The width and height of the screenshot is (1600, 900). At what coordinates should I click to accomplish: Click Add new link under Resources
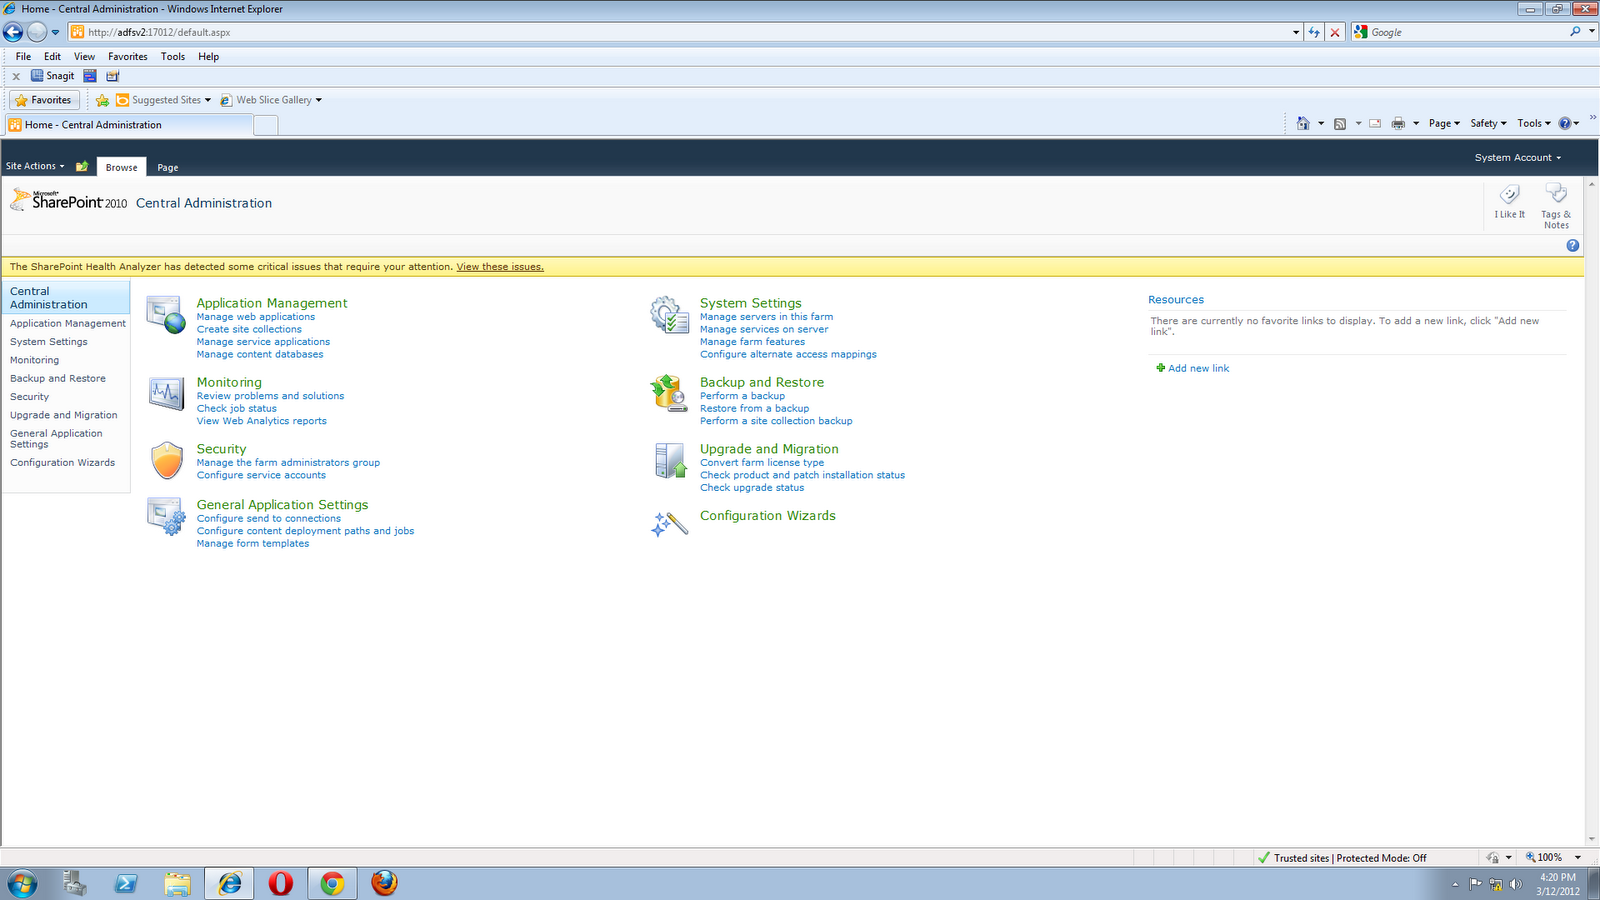point(1197,368)
